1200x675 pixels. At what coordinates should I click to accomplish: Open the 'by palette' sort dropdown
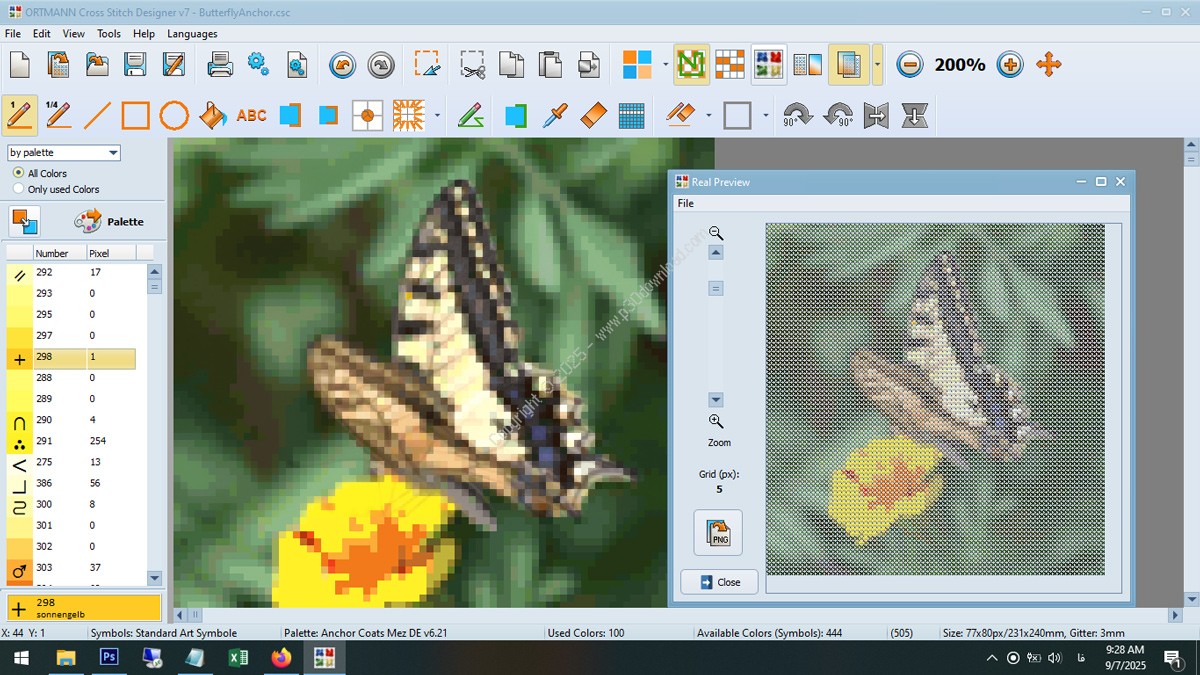pos(64,153)
